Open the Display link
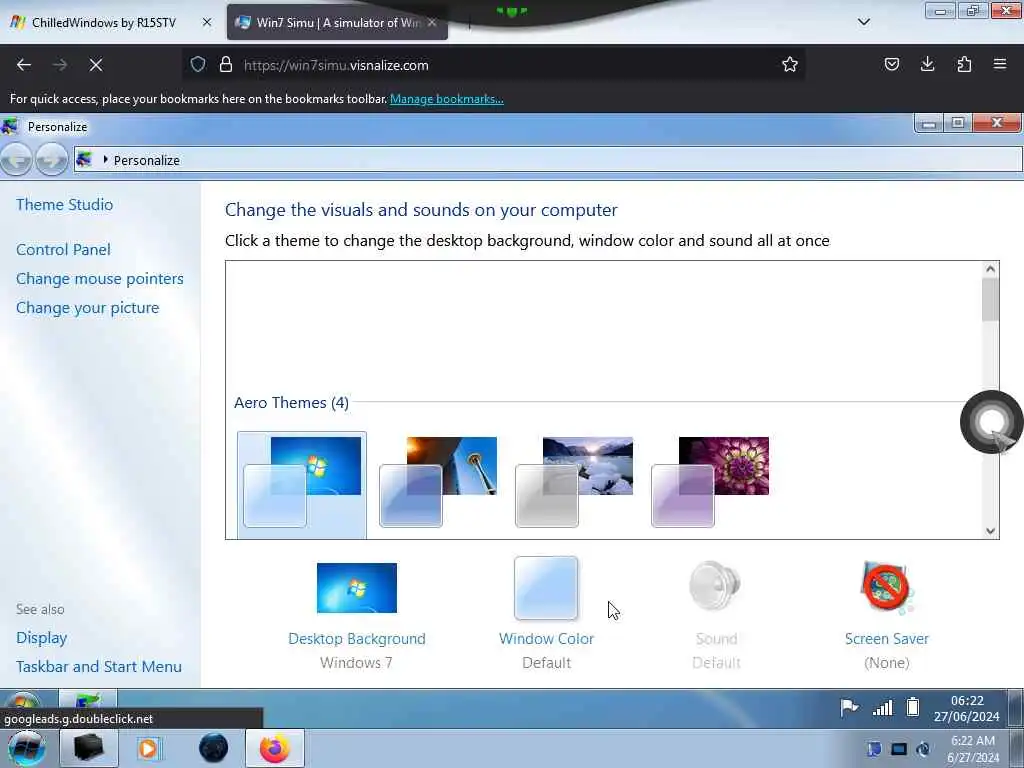The width and height of the screenshot is (1024, 768). tap(42, 637)
